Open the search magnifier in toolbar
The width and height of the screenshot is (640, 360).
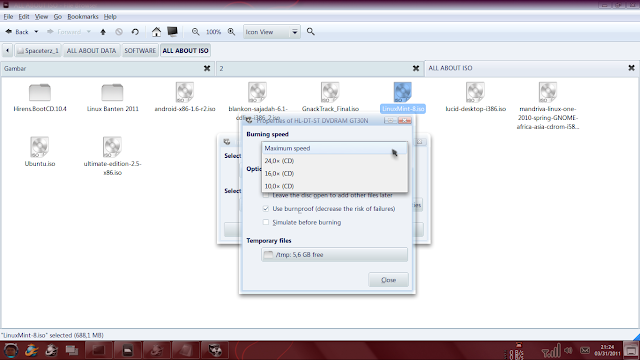point(311,31)
